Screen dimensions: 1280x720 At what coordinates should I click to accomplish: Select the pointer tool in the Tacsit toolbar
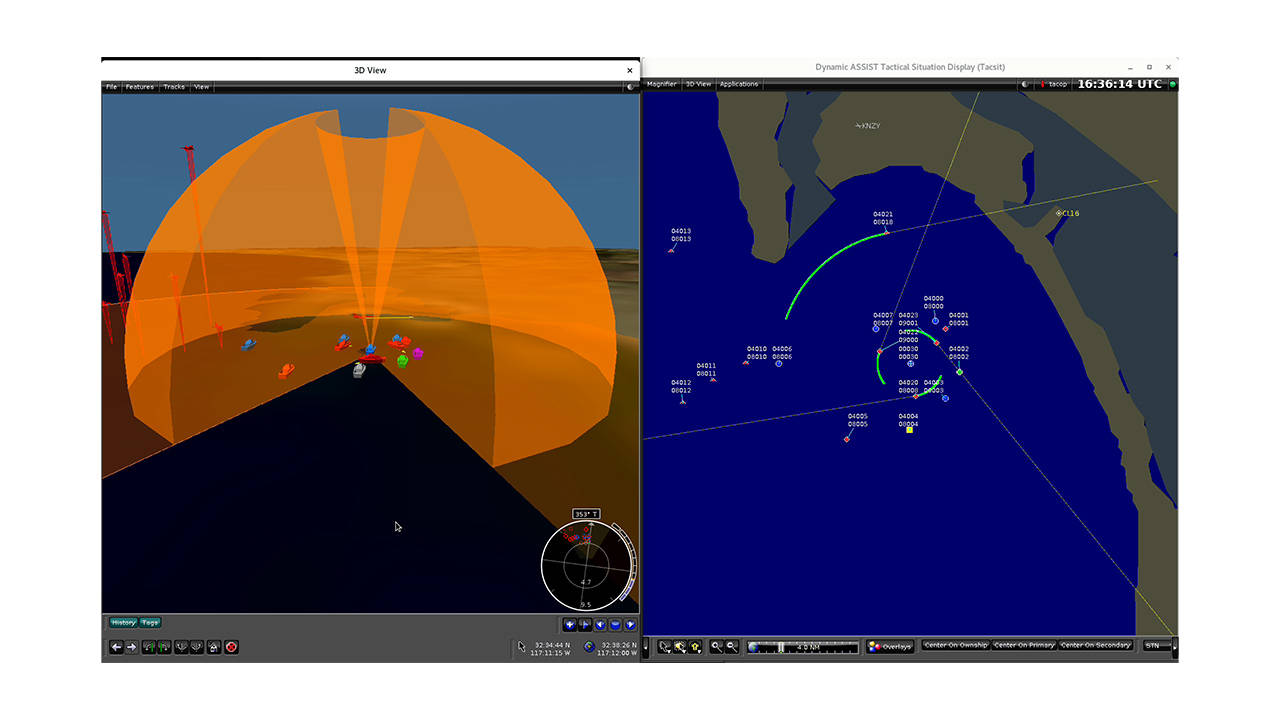(x=664, y=646)
